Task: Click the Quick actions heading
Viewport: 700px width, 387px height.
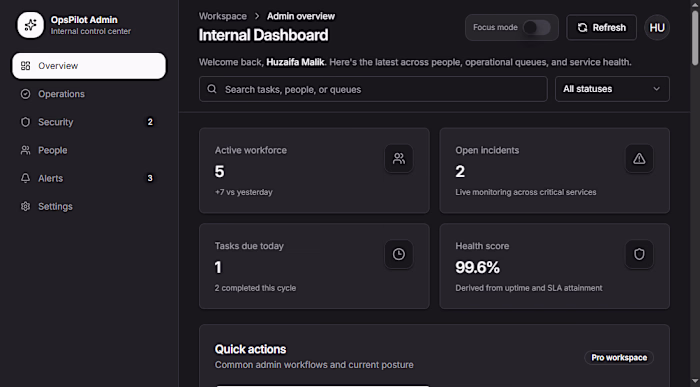Action: tap(250, 349)
